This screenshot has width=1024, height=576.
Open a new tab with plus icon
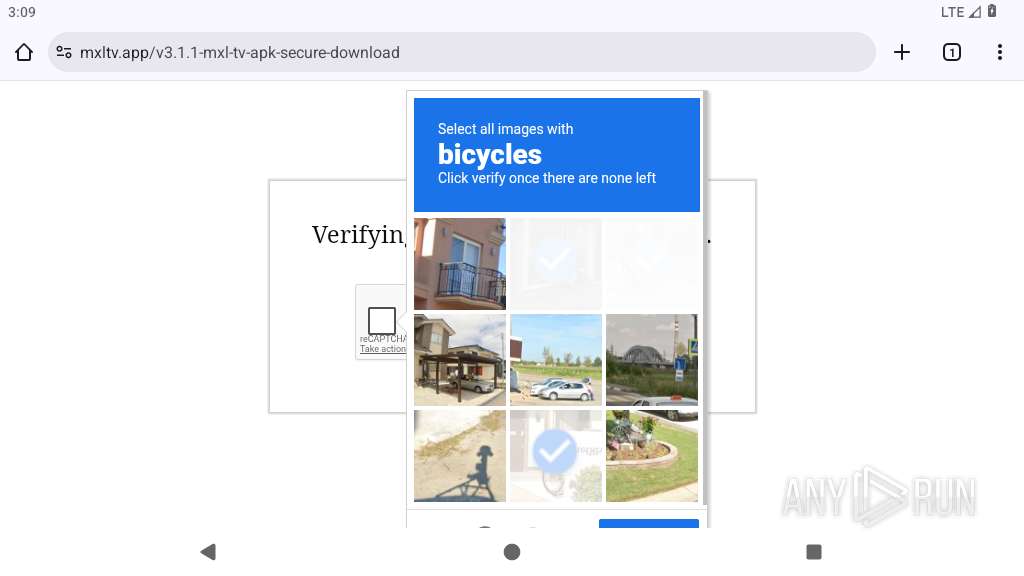coord(901,52)
